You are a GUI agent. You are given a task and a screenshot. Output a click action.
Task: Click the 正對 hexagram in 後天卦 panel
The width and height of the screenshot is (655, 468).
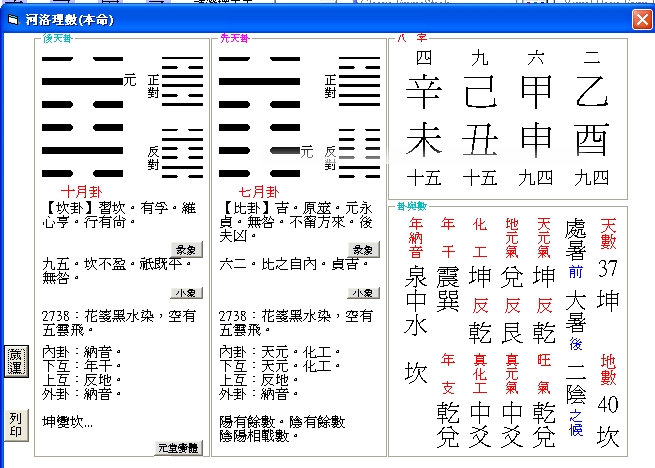[x=181, y=79]
